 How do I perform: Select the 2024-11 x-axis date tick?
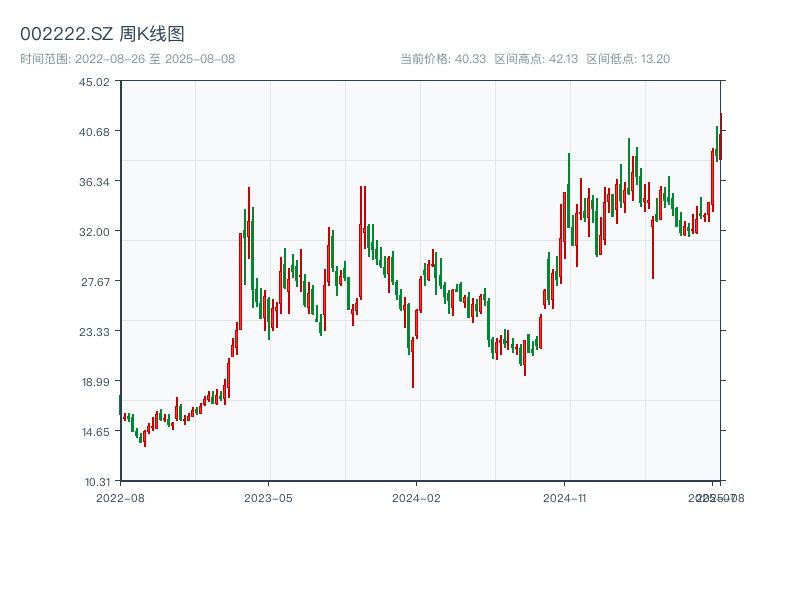point(566,497)
